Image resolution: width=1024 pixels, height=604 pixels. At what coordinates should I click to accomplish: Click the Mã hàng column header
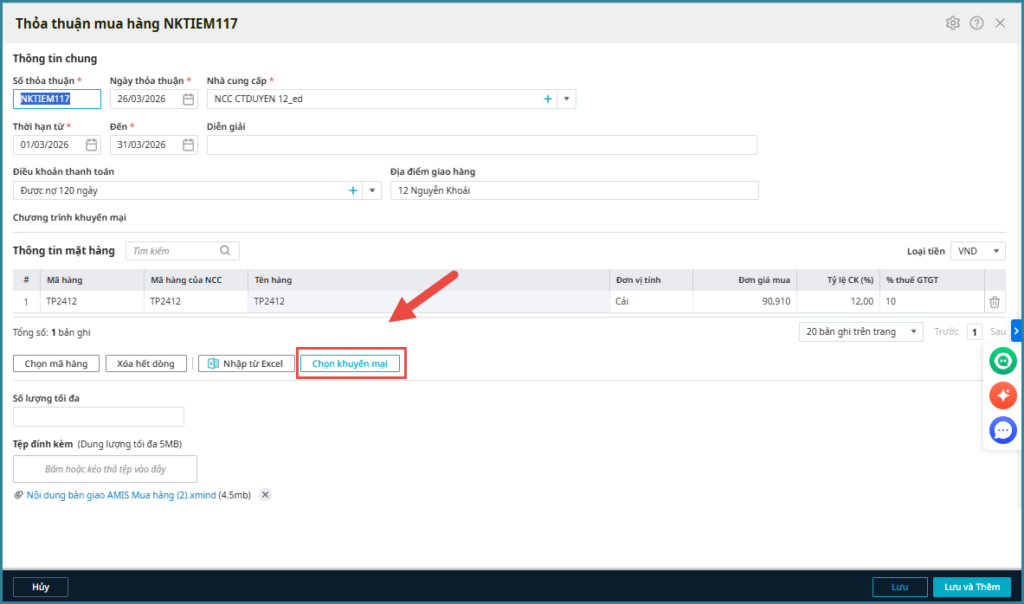click(x=91, y=280)
